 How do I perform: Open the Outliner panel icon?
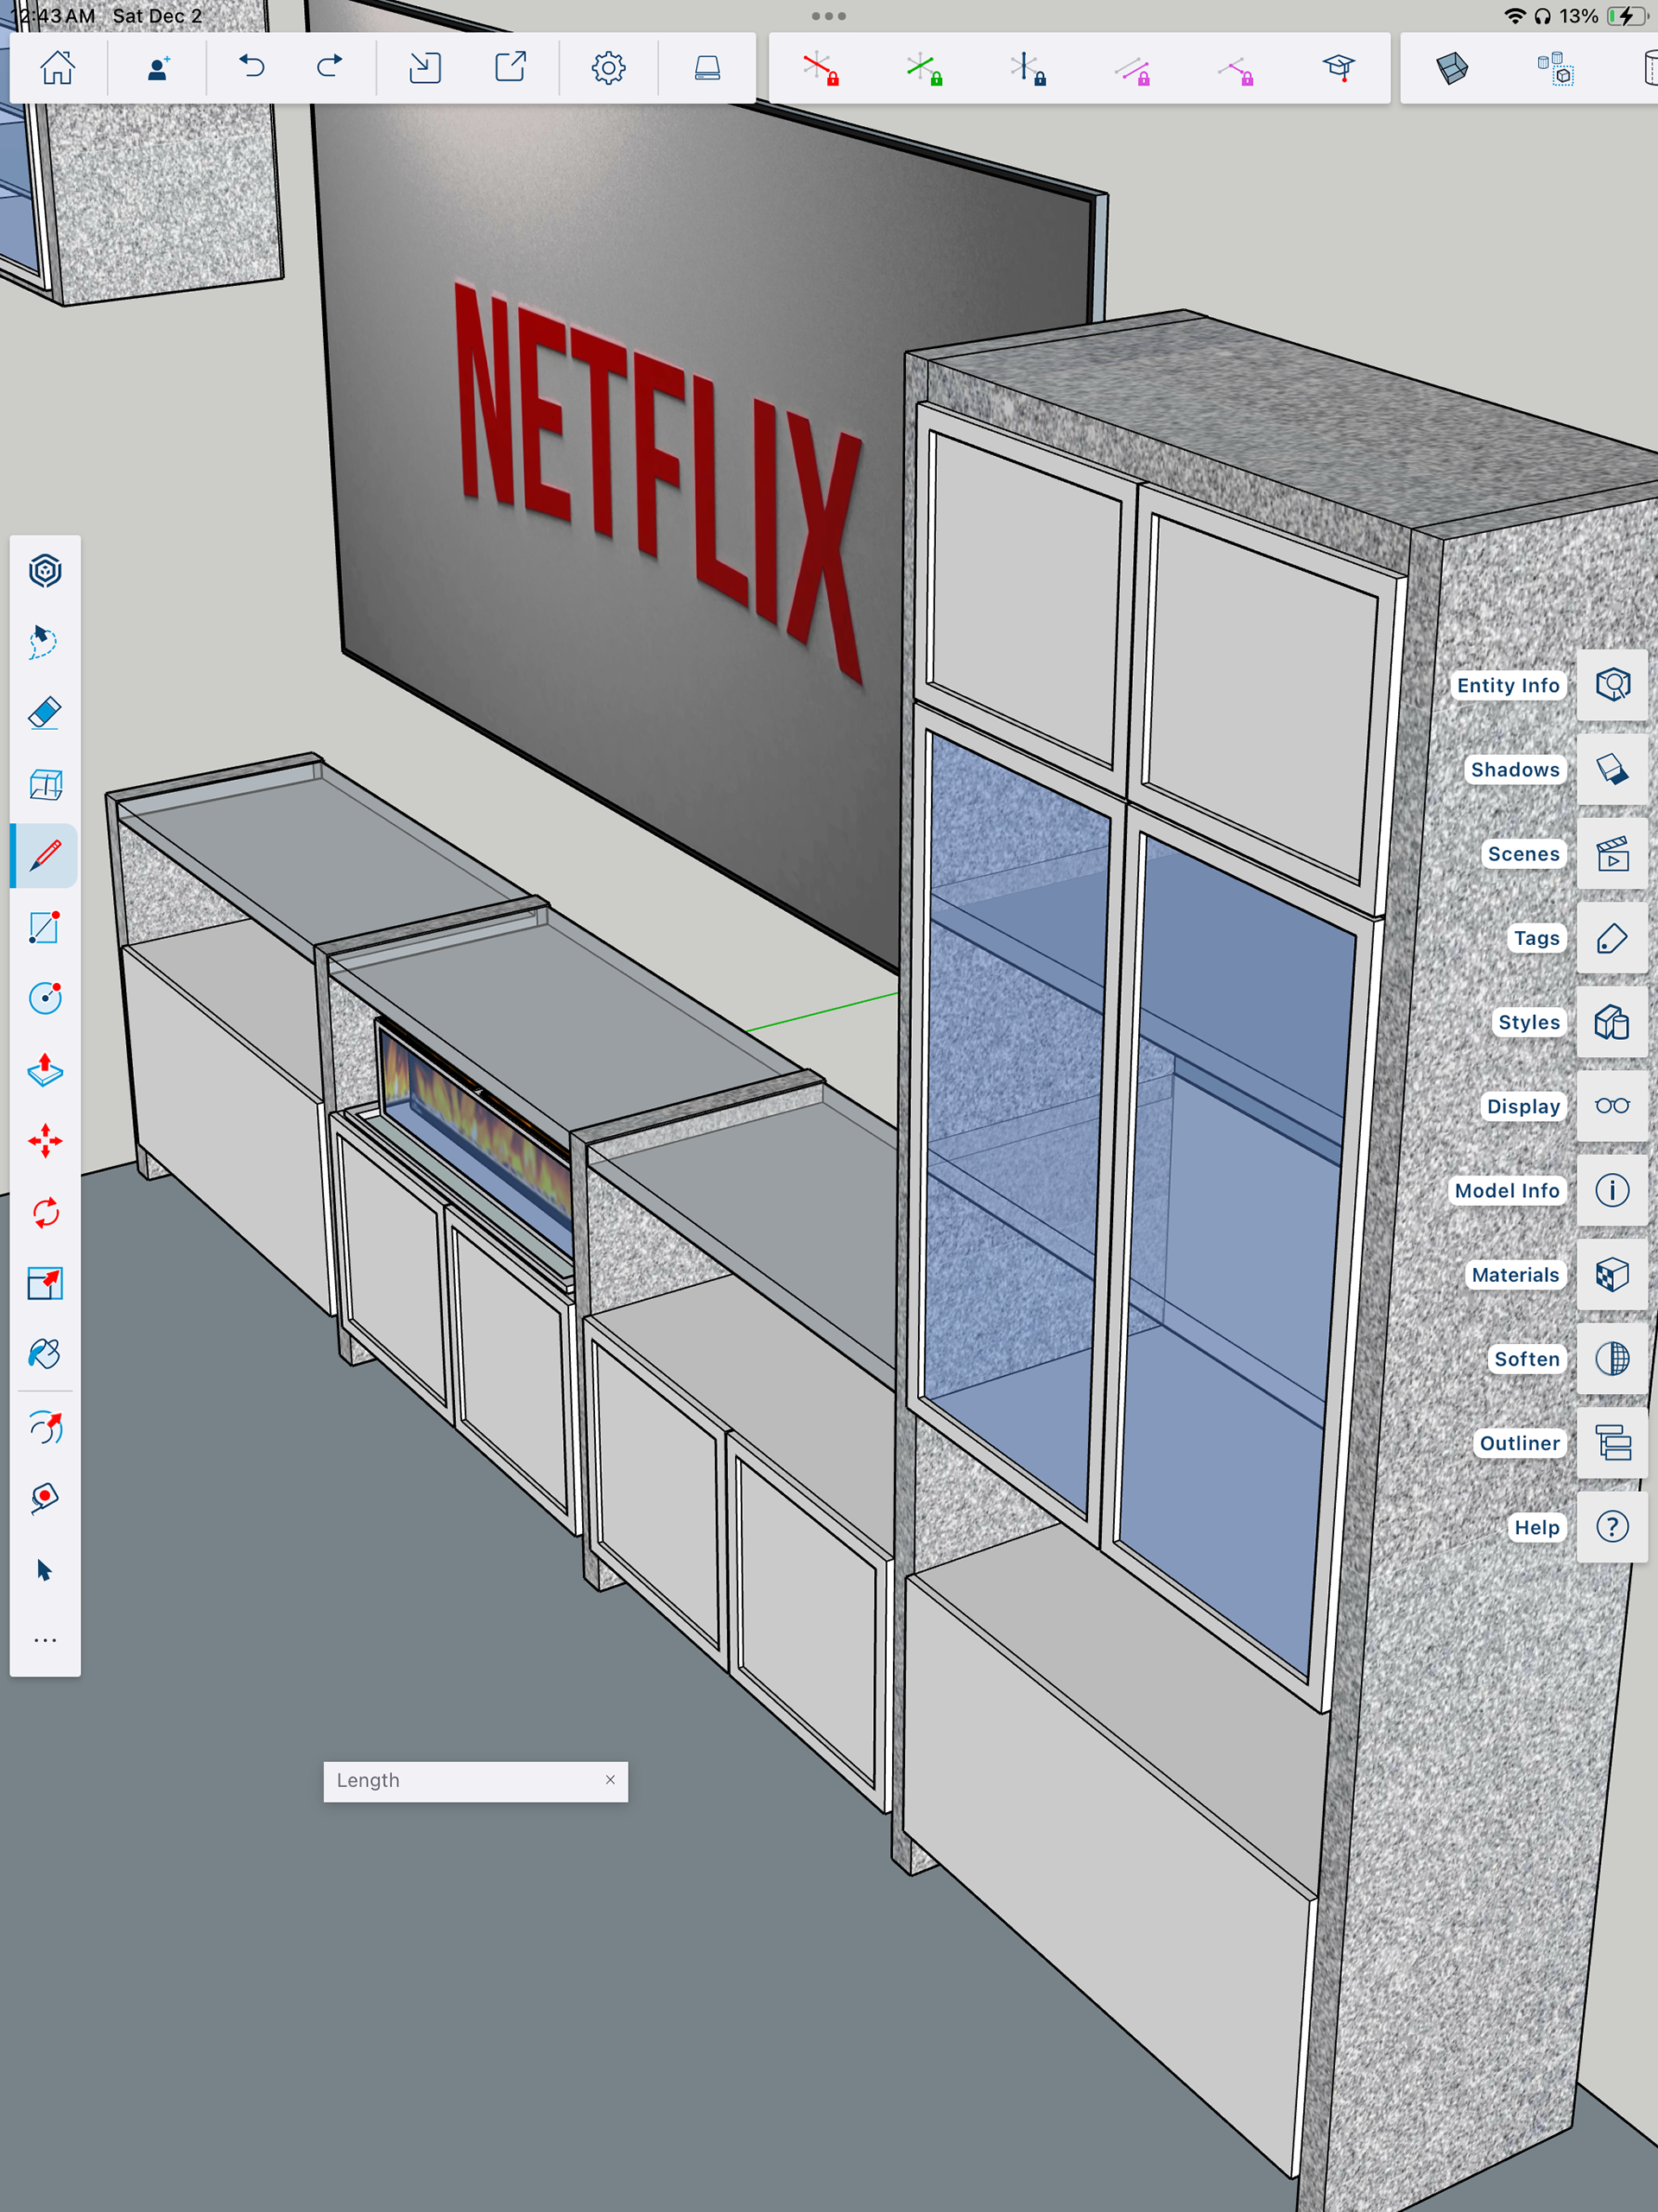click(x=1612, y=1443)
